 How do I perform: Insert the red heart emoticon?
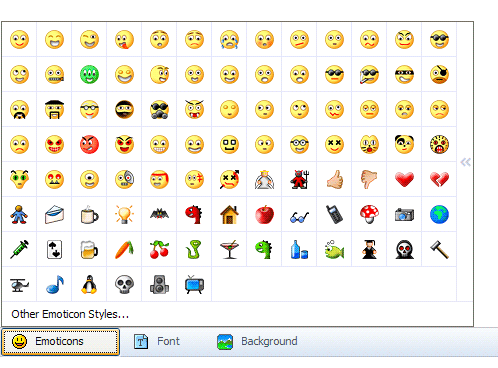point(404,179)
